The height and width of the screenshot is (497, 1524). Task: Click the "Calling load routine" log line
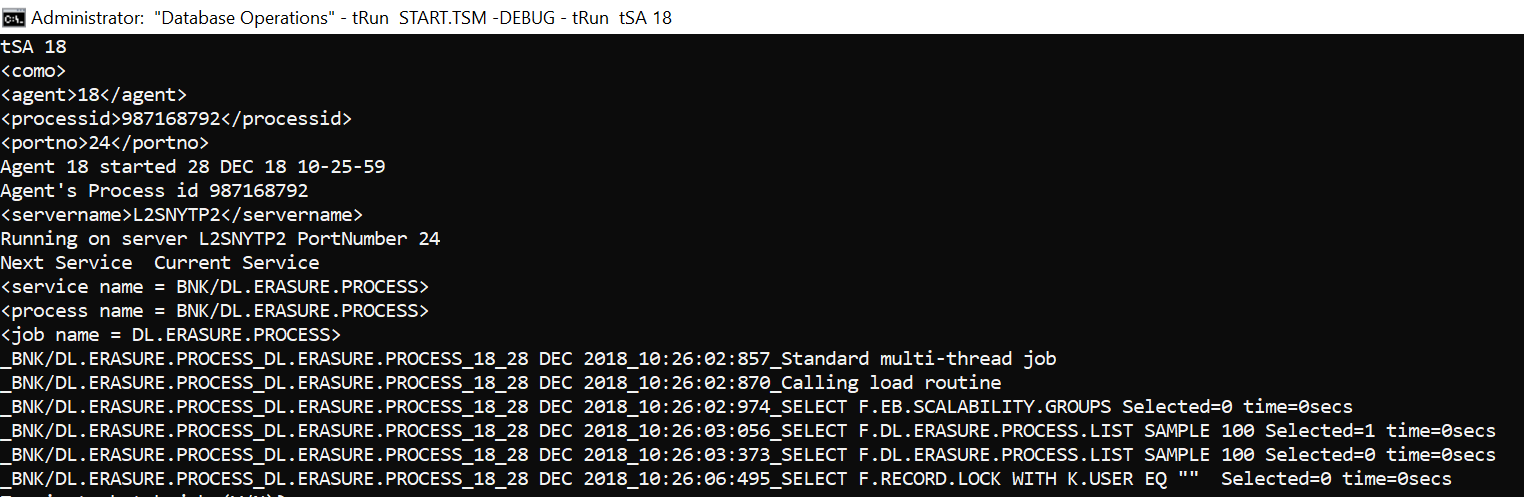point(500,383)
